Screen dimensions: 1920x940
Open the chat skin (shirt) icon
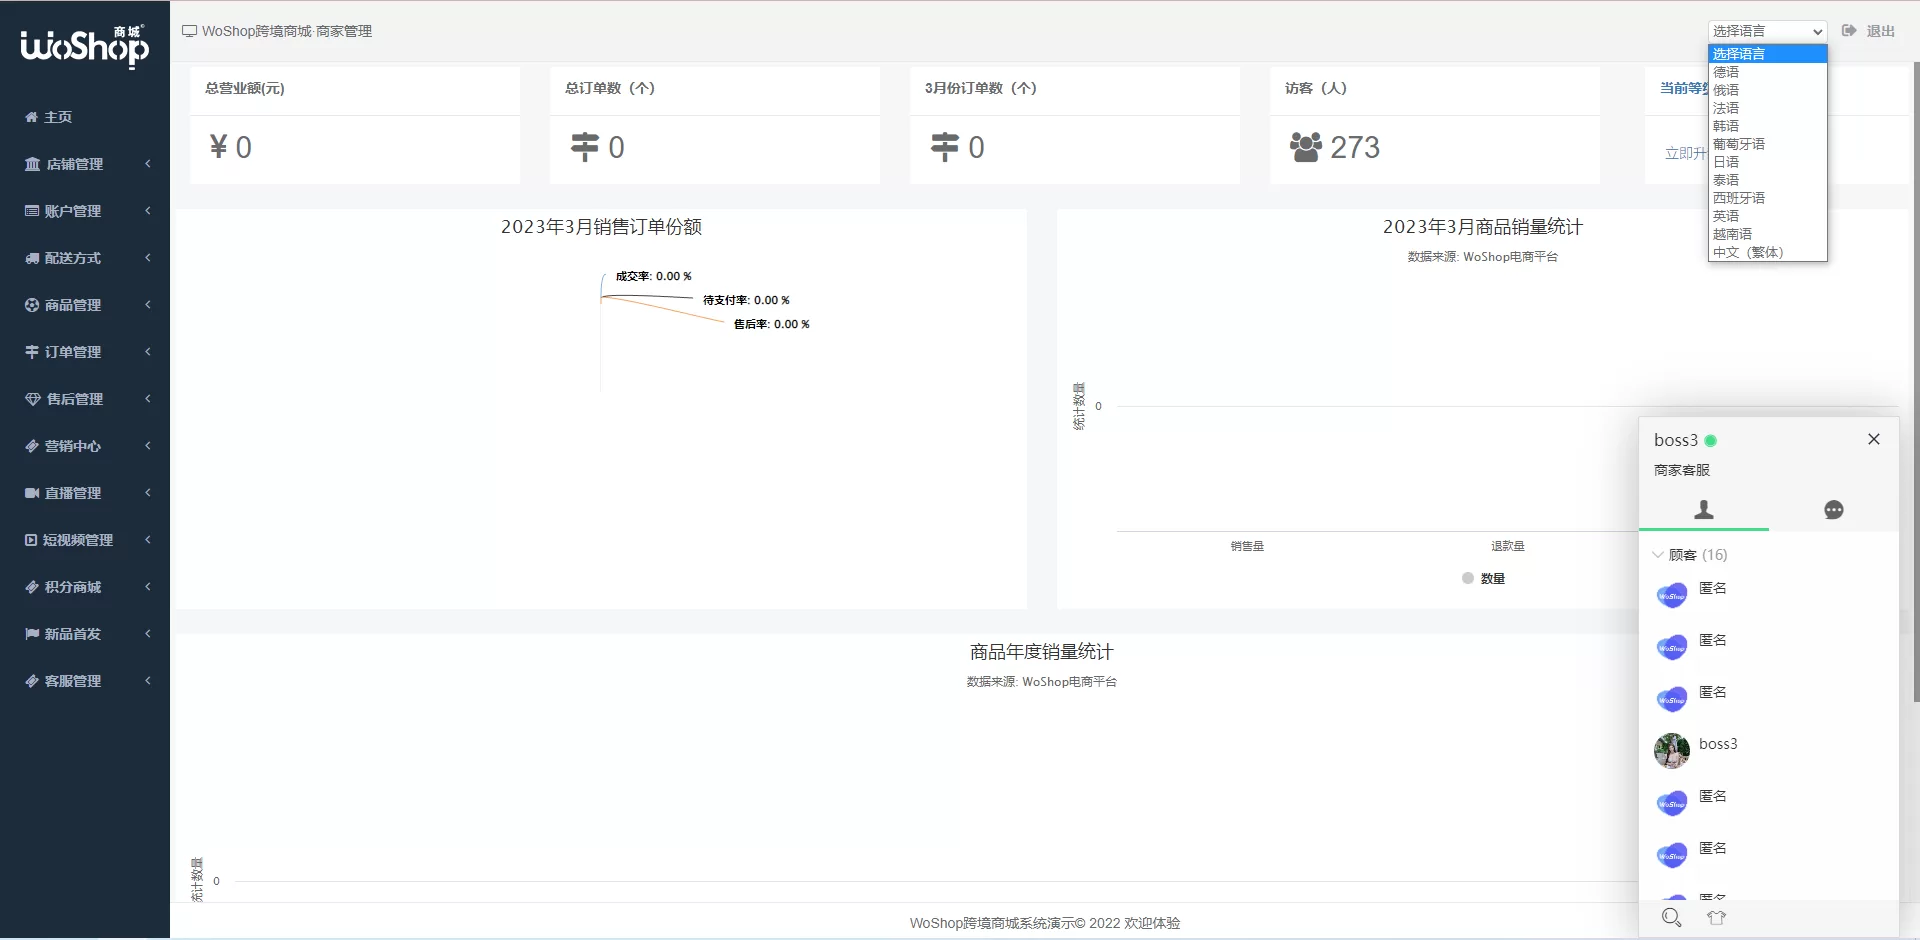[1717, 917]
